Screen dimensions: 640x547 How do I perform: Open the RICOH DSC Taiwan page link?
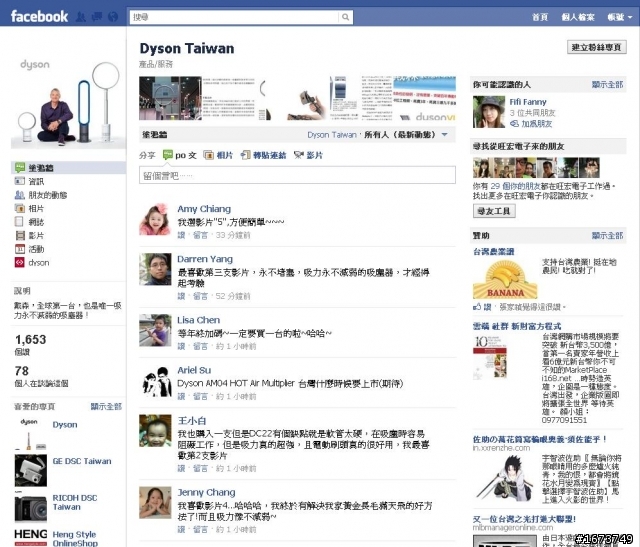(x=75, y=503)
